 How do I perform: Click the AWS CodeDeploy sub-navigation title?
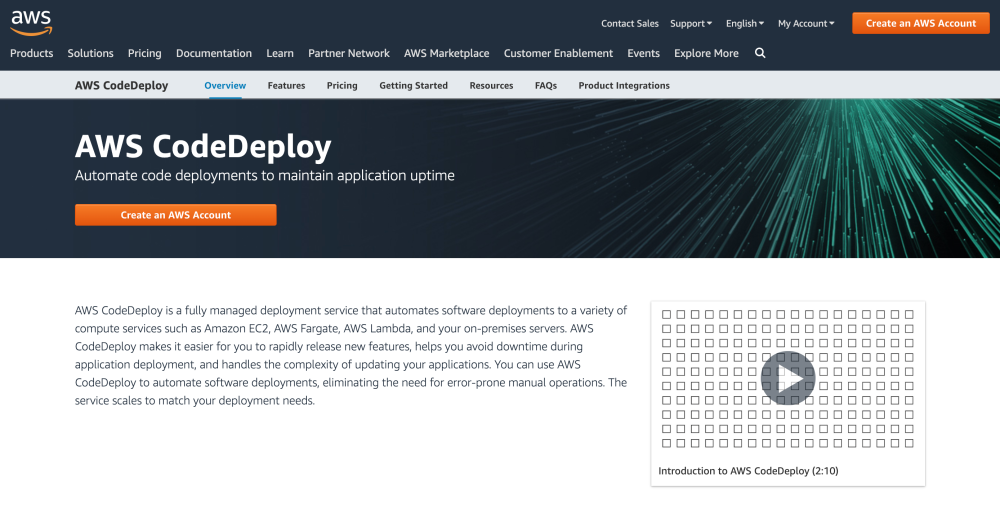point(121,85)
